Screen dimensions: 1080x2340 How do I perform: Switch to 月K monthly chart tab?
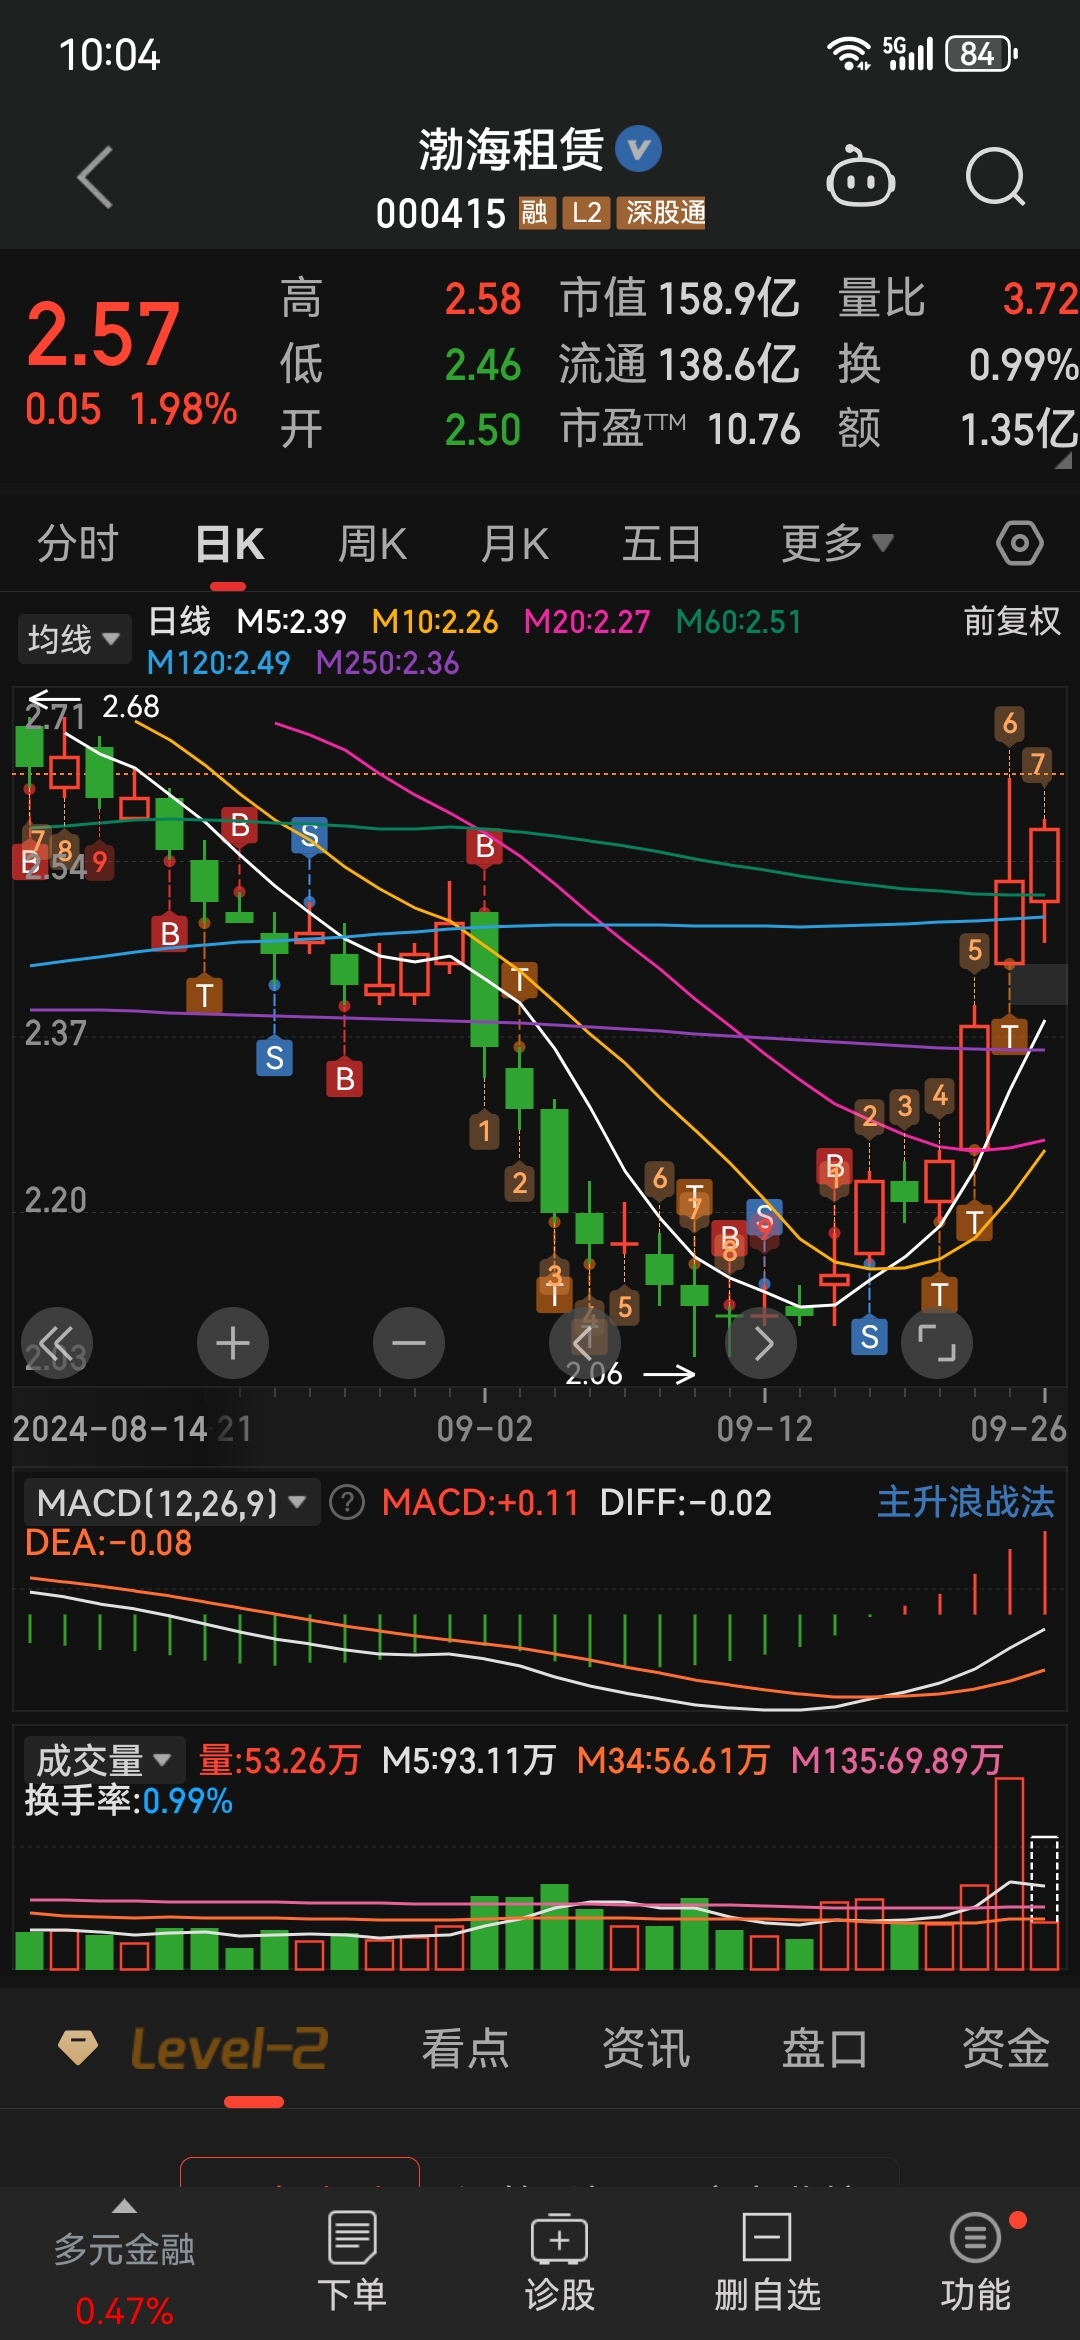tap(515, 544)
